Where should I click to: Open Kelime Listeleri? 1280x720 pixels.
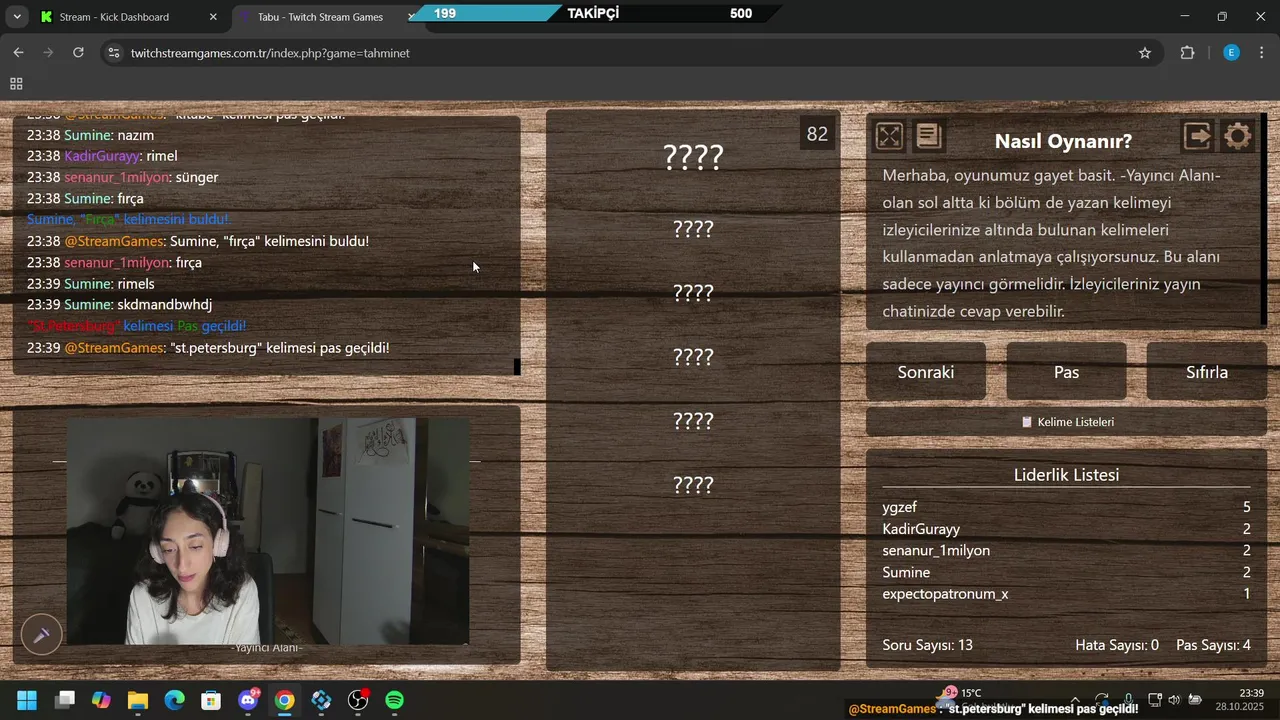coord(1066,422)
